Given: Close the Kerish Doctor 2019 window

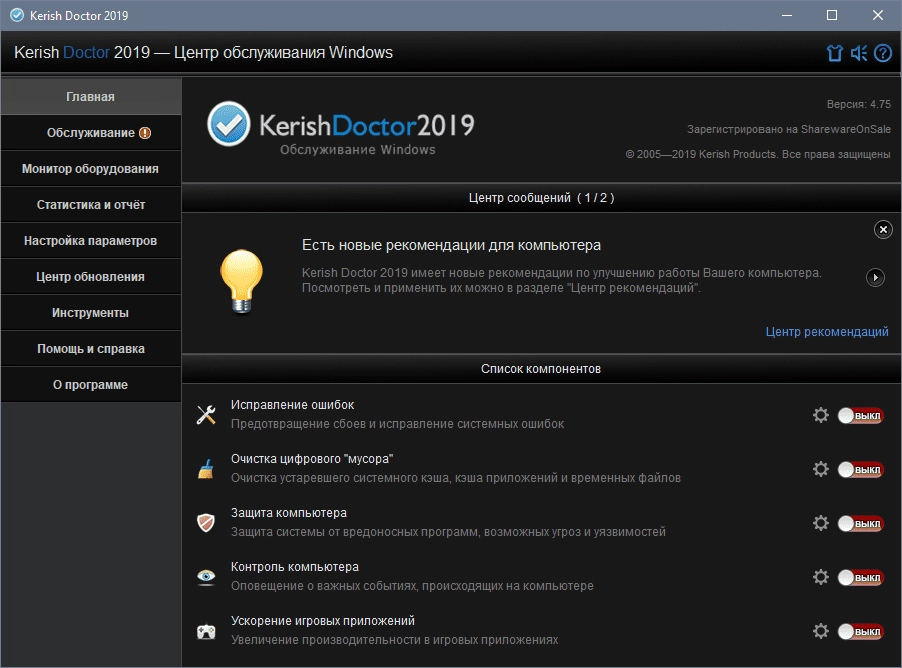Looking at the screenshot, I should pyautogui.click(x=878, y=16).
